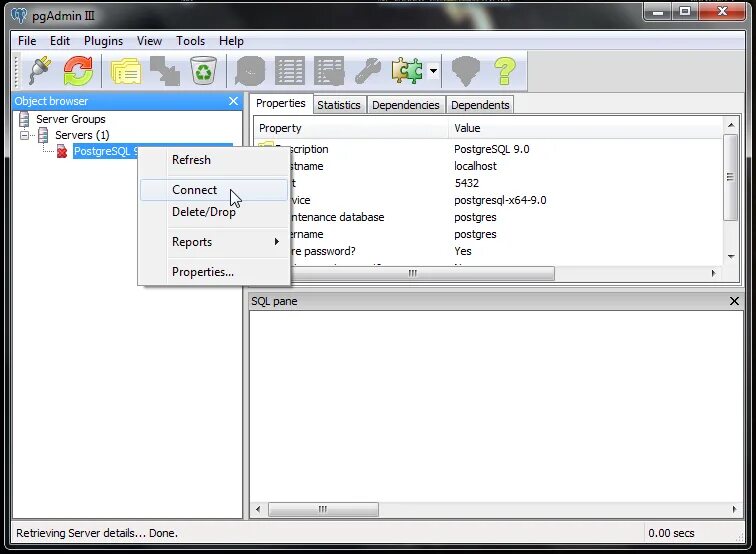Minimize the pgAdmin III window
The height and width of the screenshot is (554, 756).
click(x=658, y=12)
